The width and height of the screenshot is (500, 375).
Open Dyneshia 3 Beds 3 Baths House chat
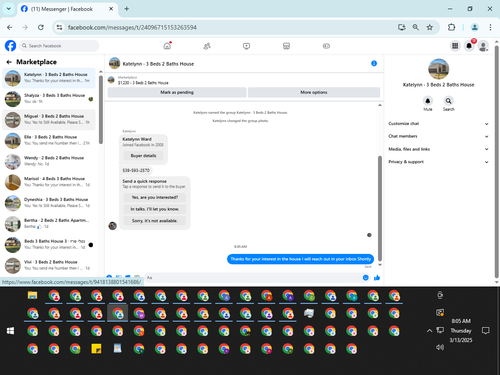tap(49, 203)
